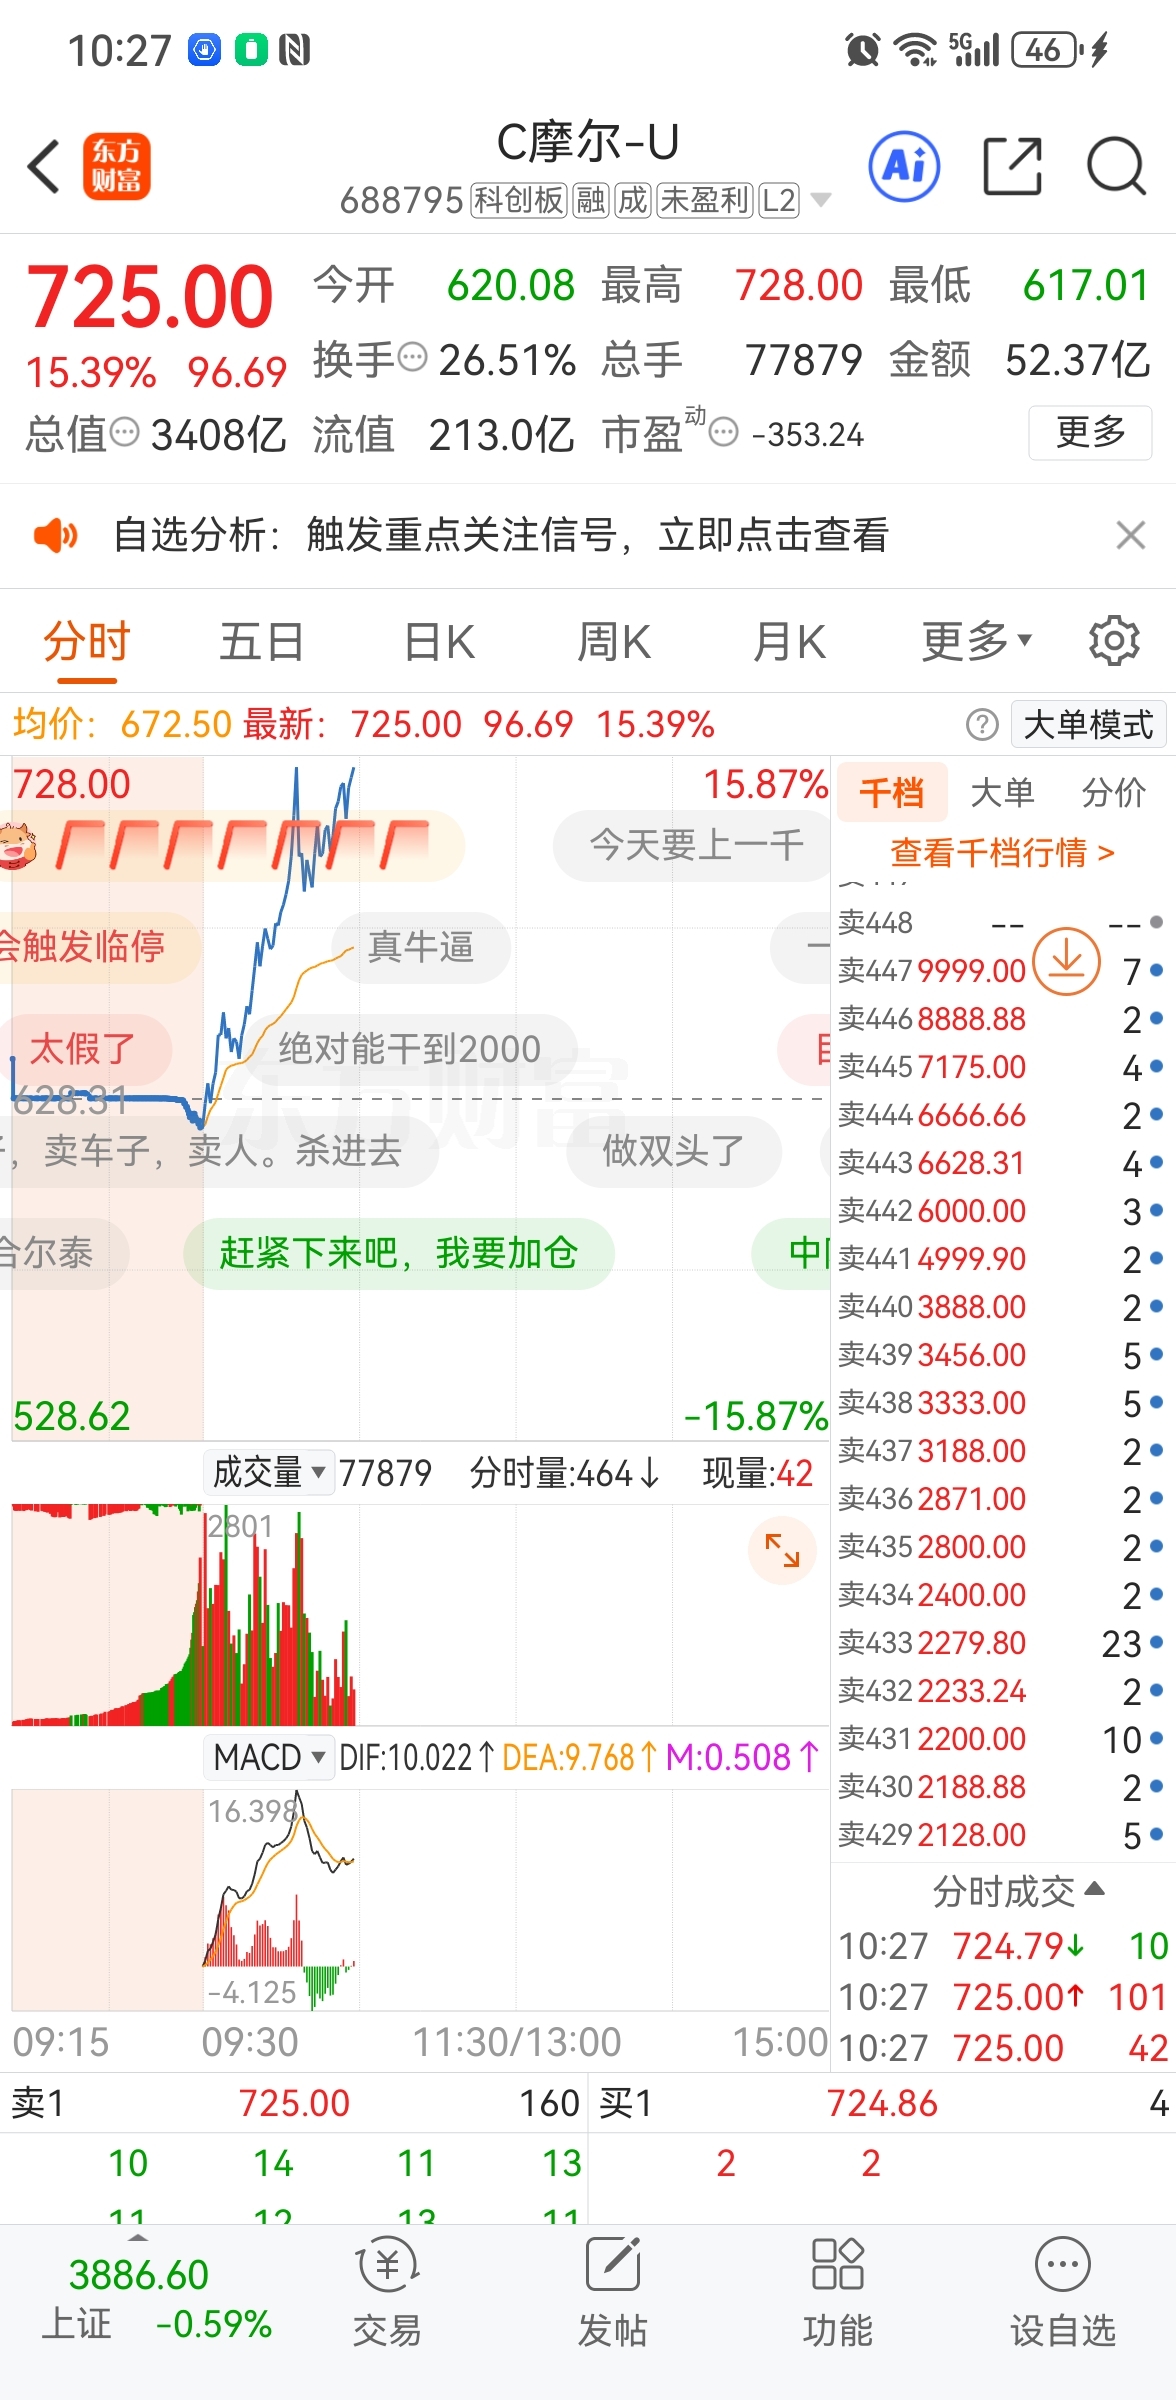Open chart settings gear icon

(1114, 641)
